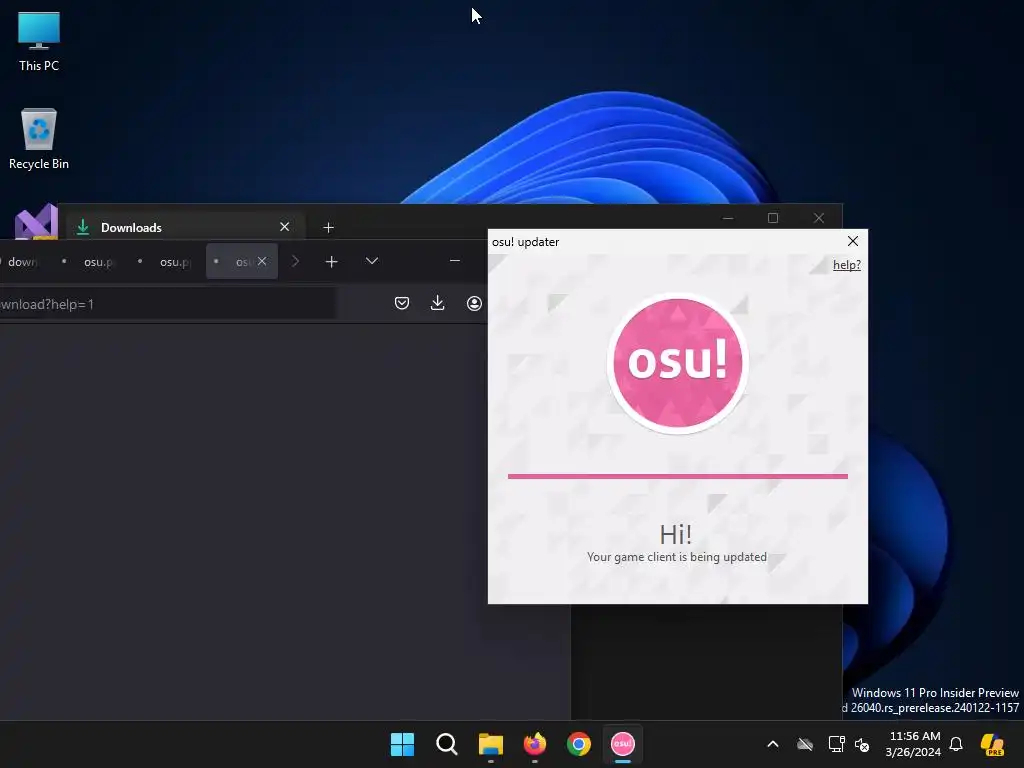1024x768 pixels.
Task: Maximize the background Downloads window
Action: pyautogui.click(x=773, y=218)
